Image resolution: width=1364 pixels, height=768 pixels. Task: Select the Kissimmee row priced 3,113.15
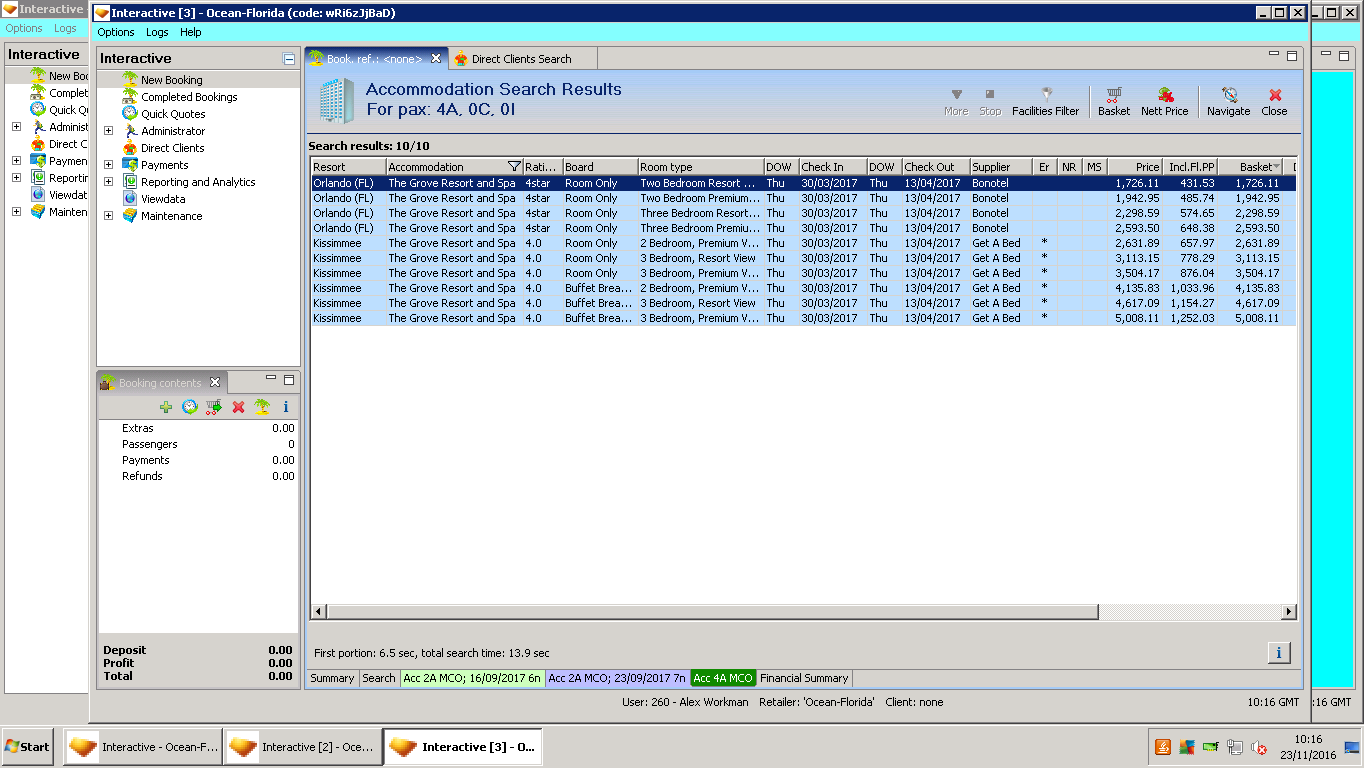point(803,258)
